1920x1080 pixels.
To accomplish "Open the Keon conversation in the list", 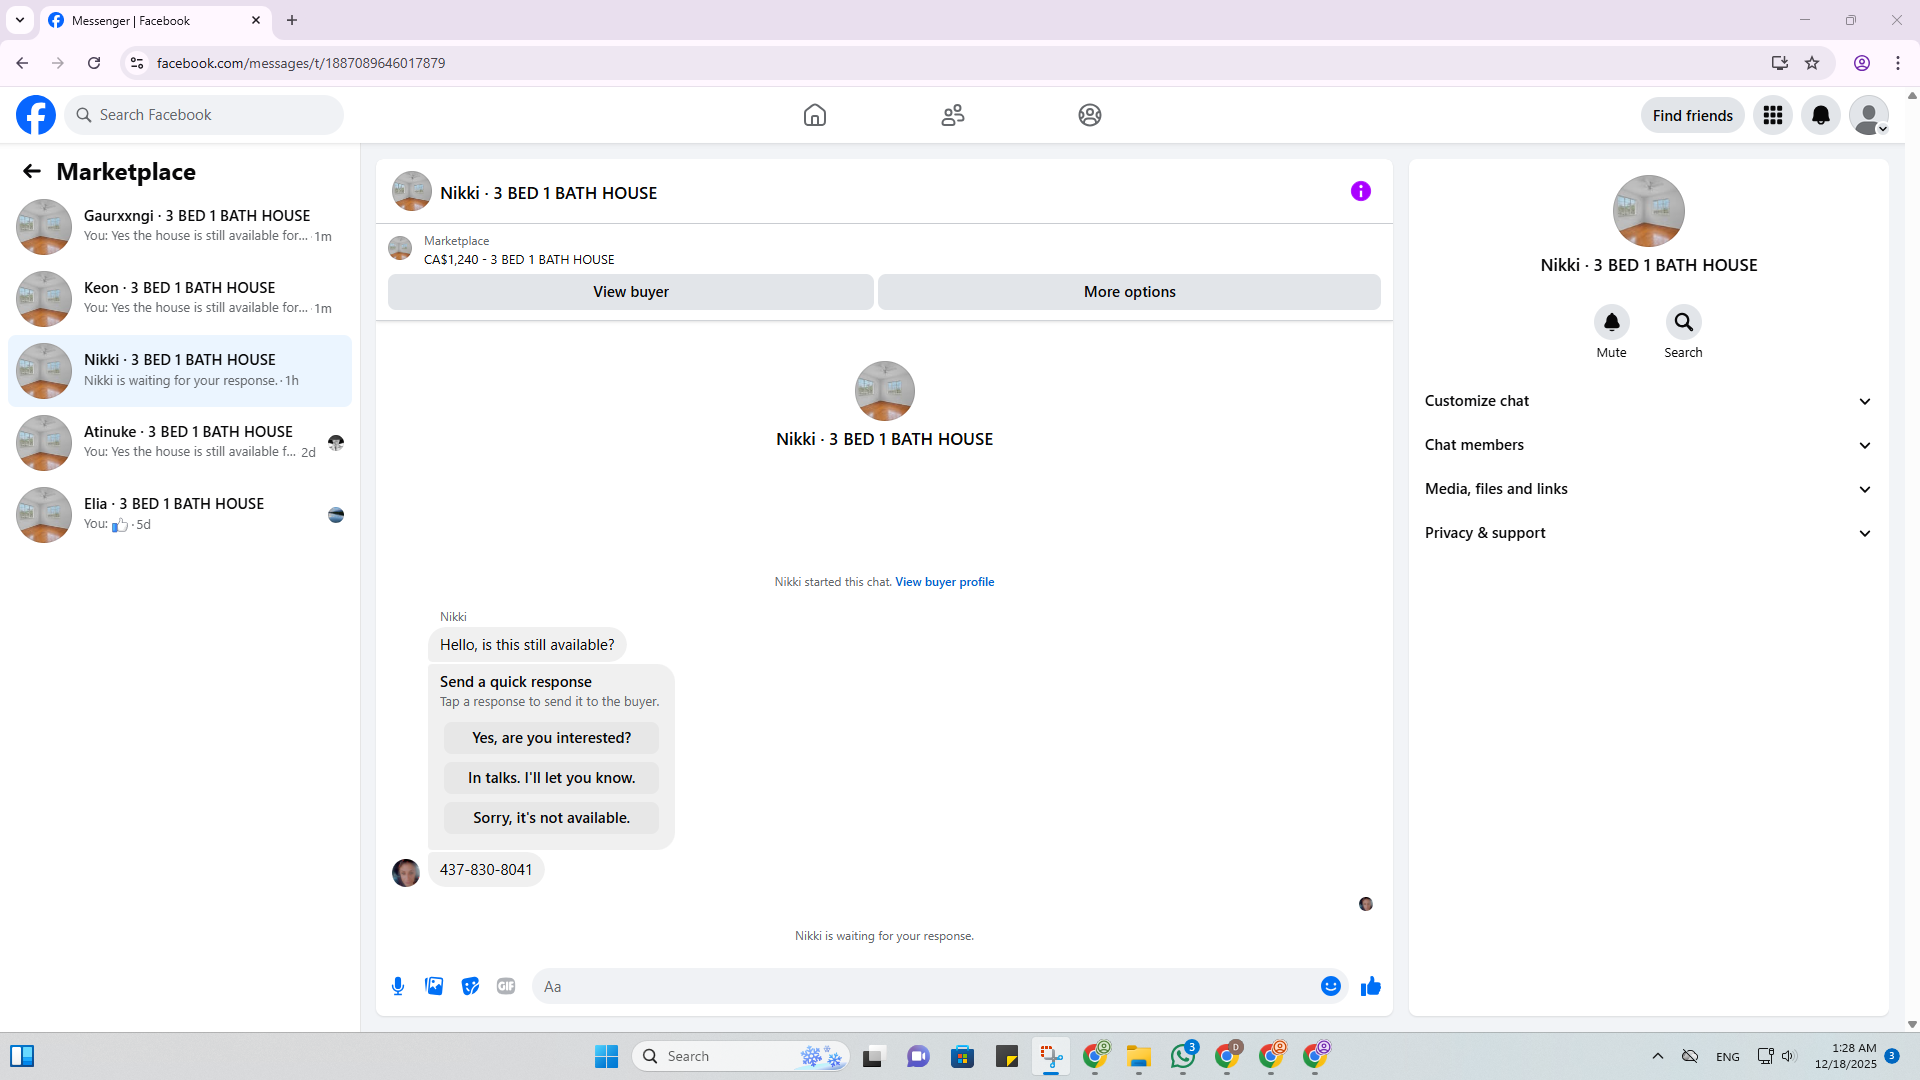I will click(x=180, y=298).
